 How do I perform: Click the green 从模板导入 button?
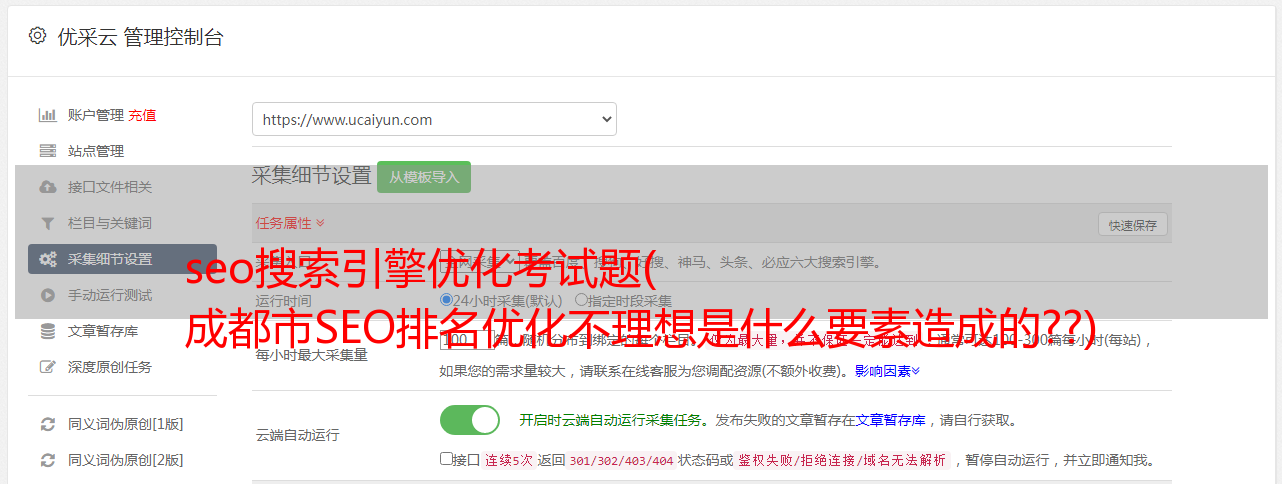click(424, 177)
